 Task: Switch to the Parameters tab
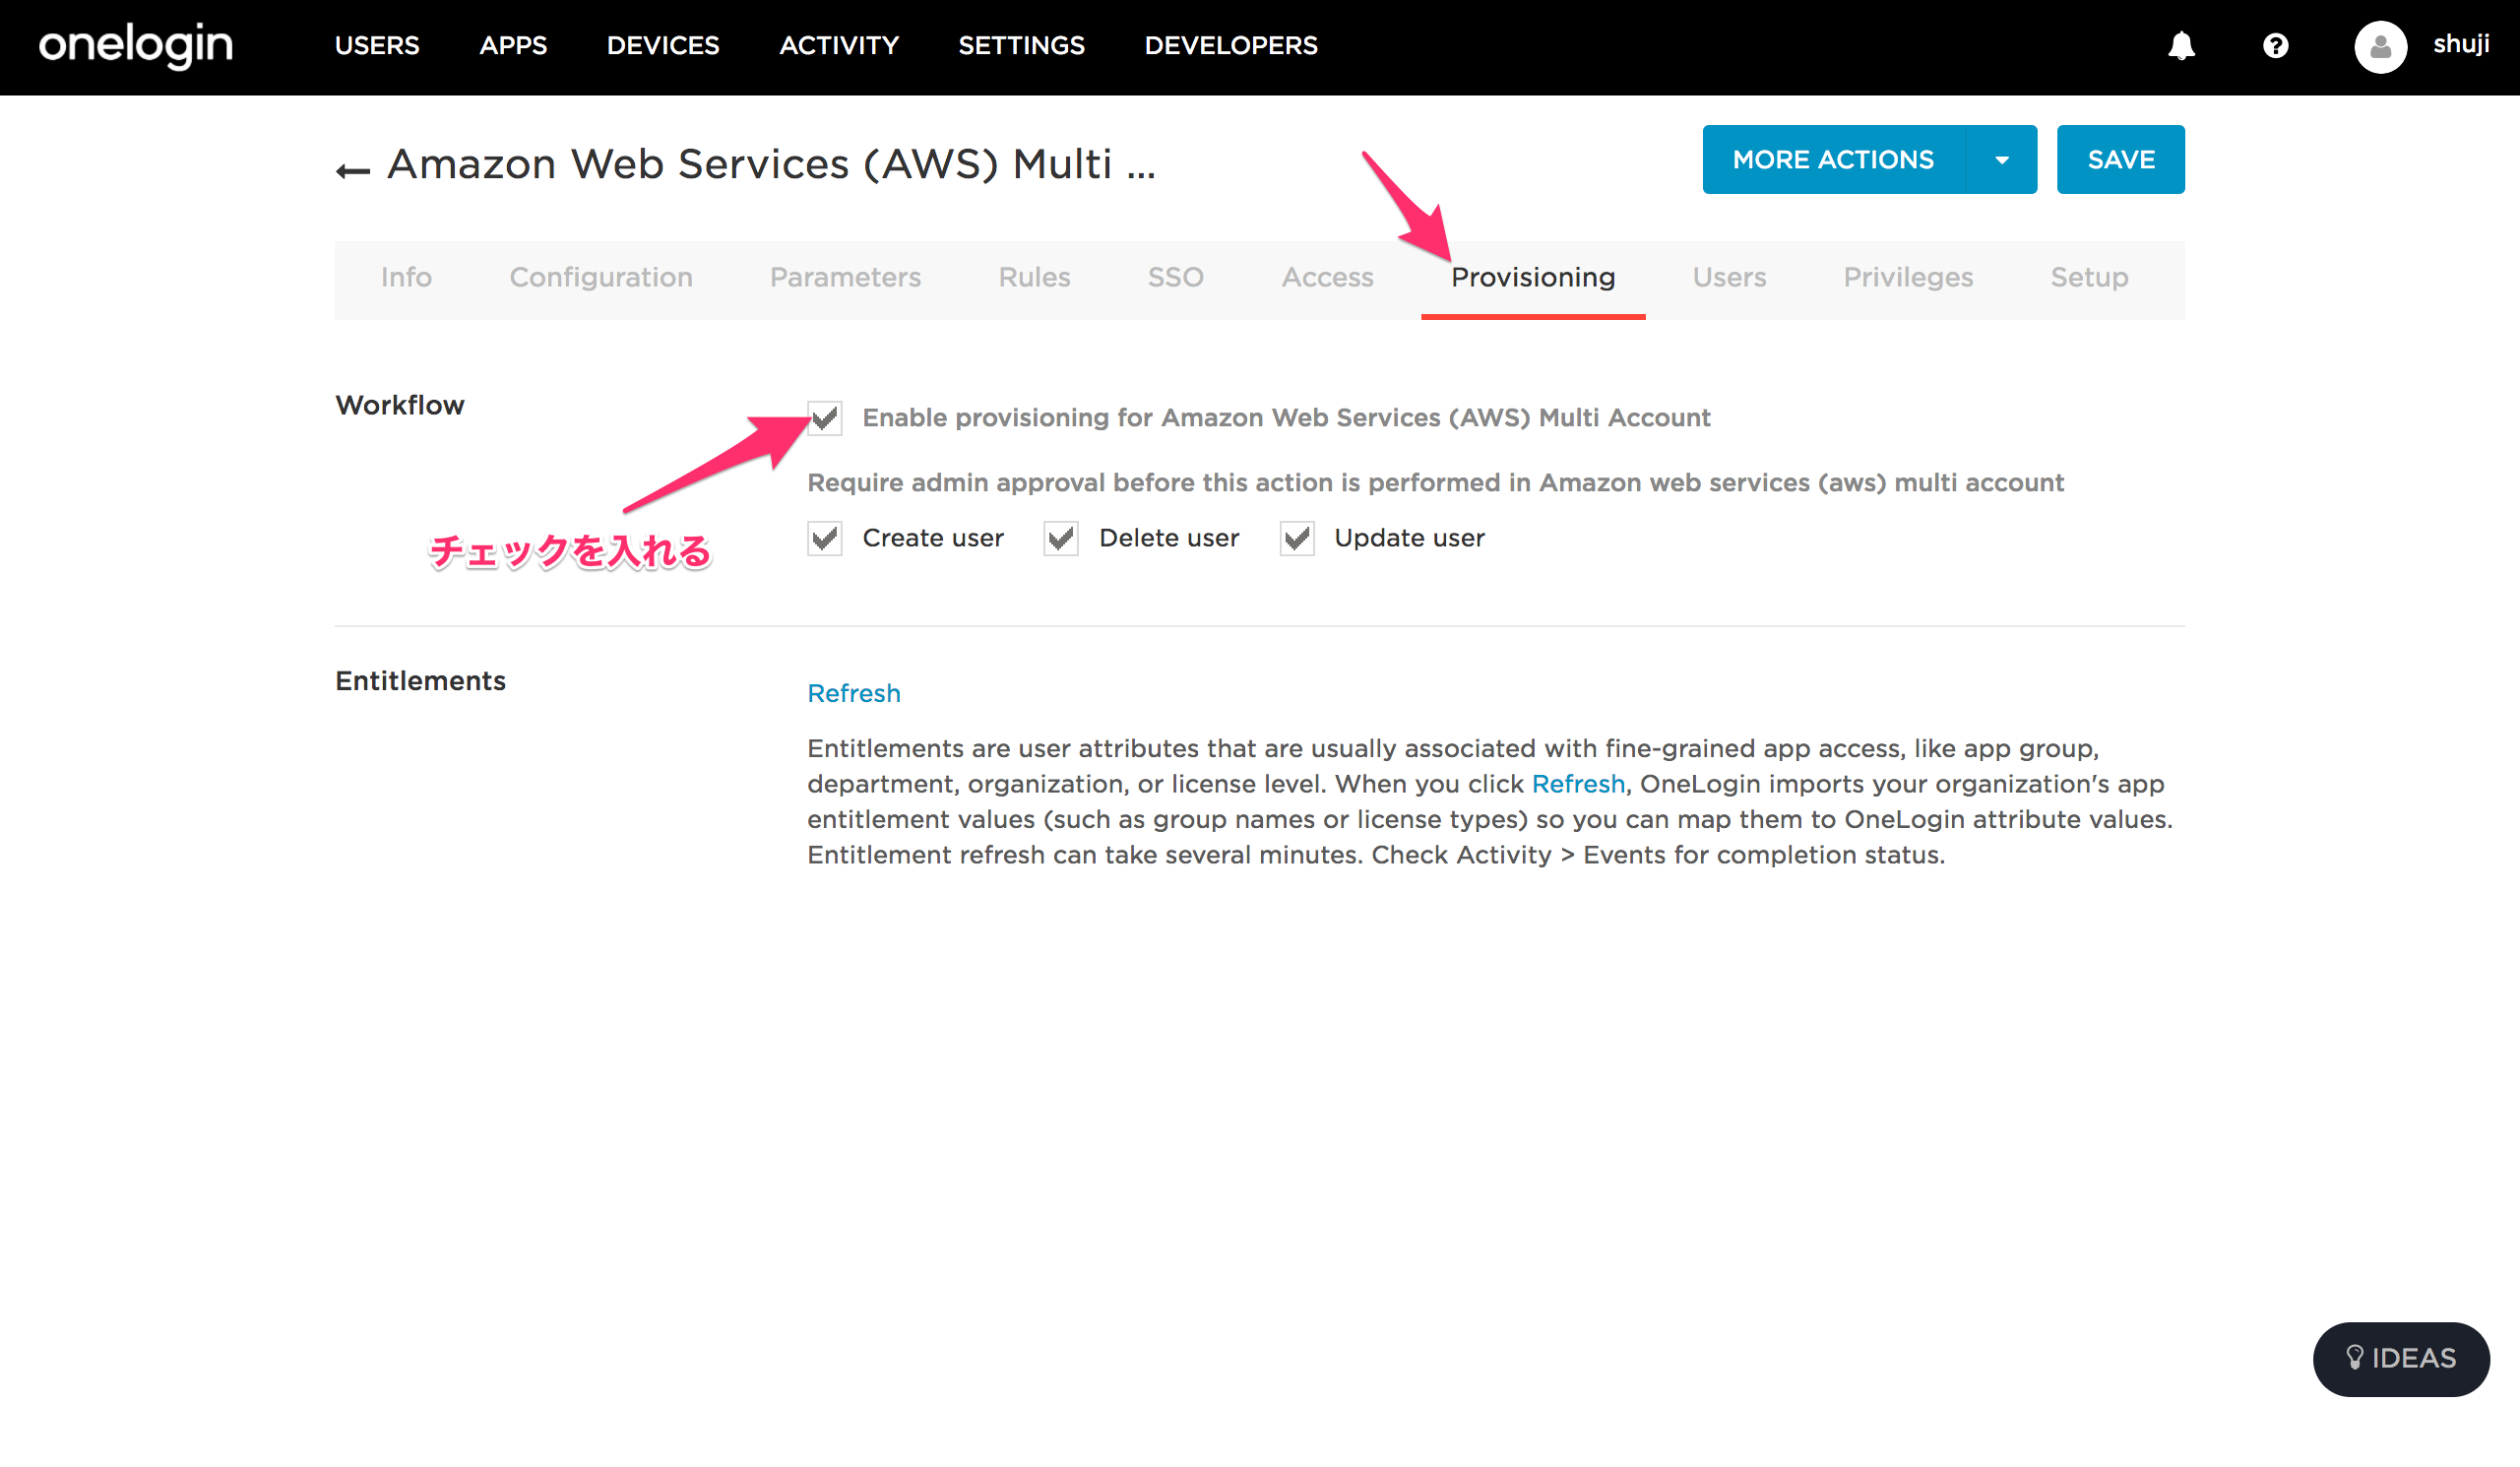(845, 277)
